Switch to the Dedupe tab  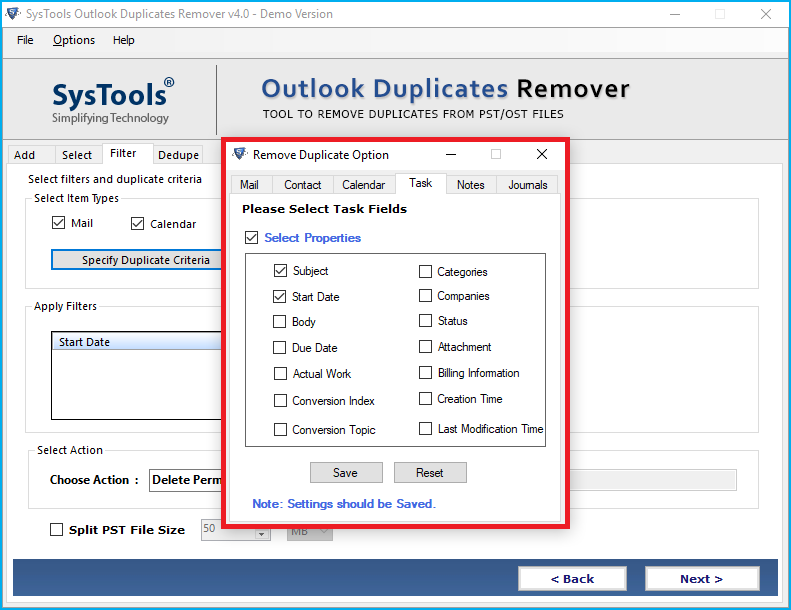(x=178, y=155)
